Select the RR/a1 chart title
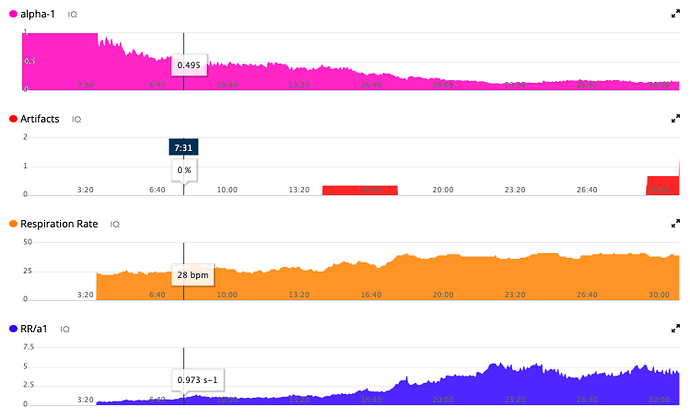 tap(33, 329)
